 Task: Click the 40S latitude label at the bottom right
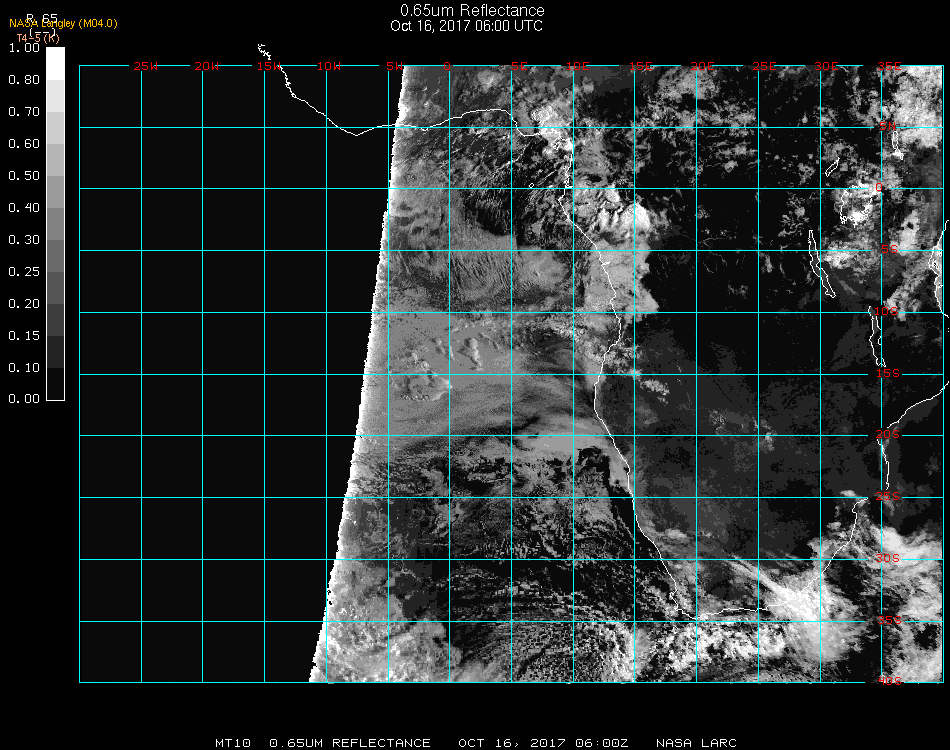[889, 681]
